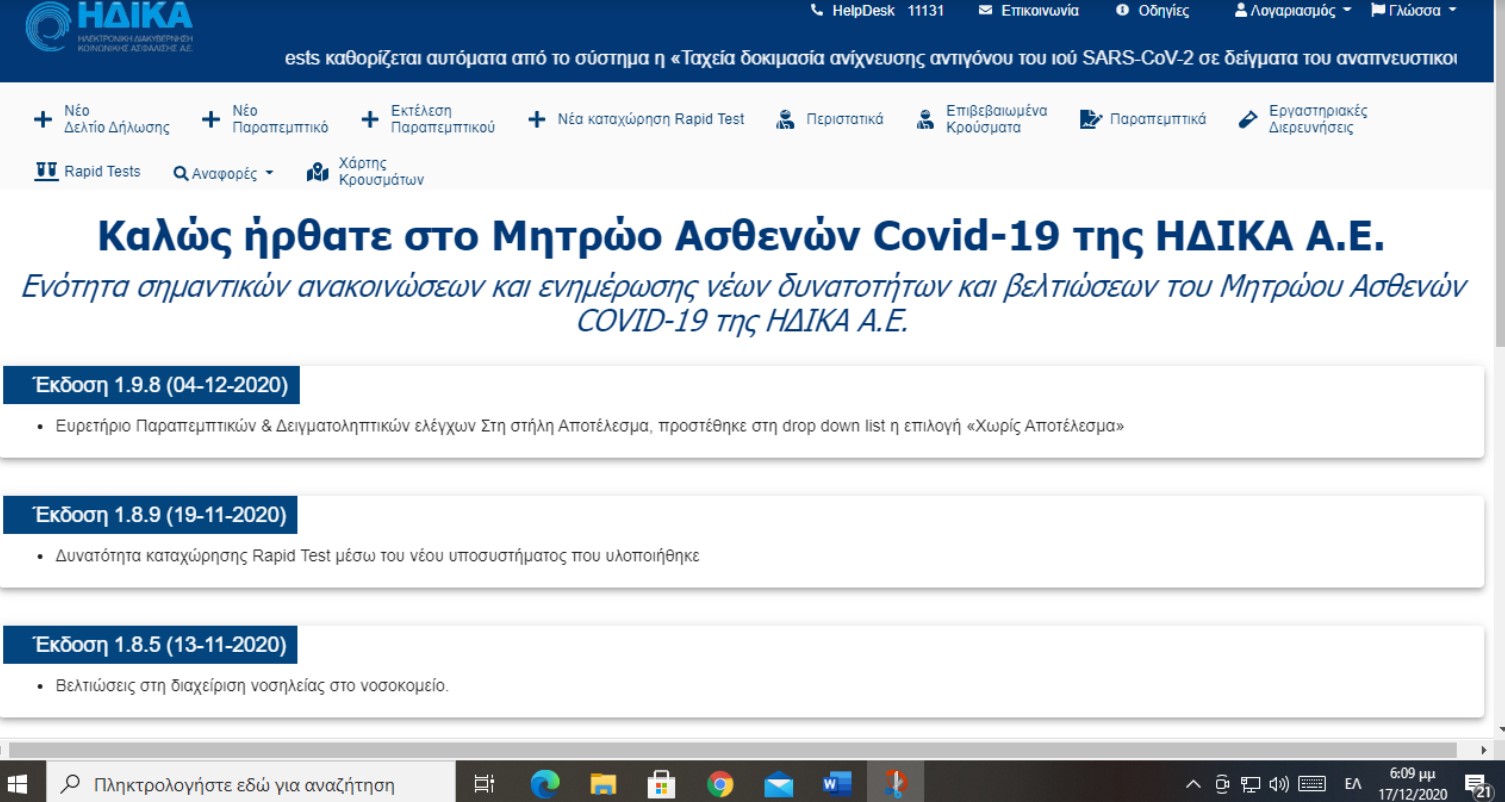Click the ΗΔΙΚΑ logo
This screenshot has width=1505, height=802.
tap(110, 27)
